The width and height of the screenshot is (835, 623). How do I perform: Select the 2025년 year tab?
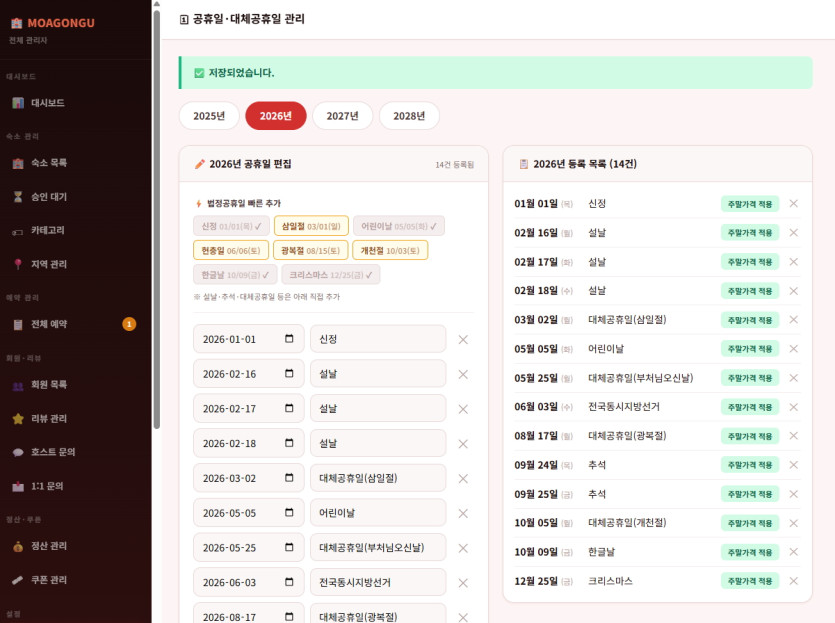[x=209, y=116]
